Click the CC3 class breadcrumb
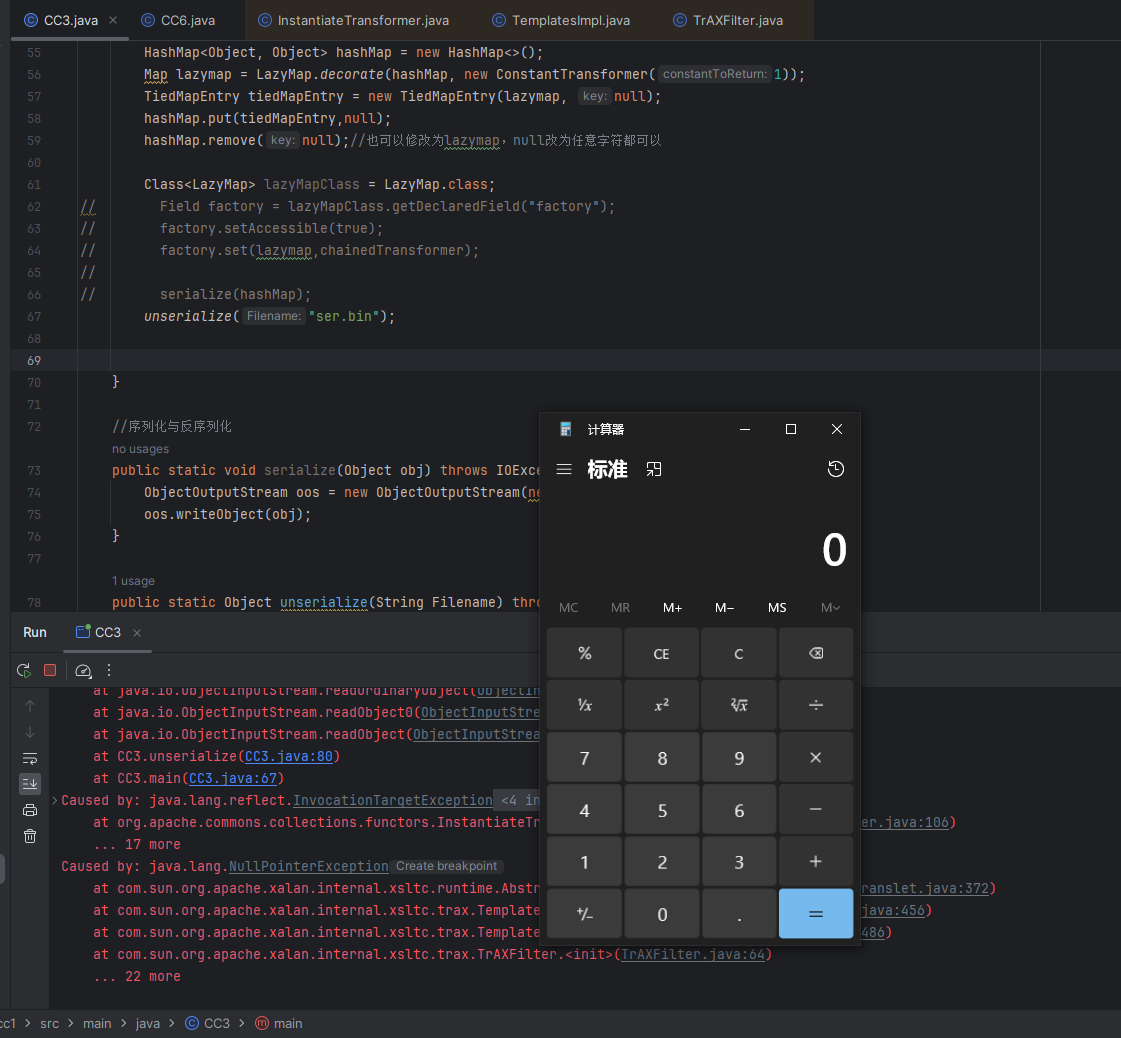This screenshot has height=1038, width=1121. (208, 1024)
